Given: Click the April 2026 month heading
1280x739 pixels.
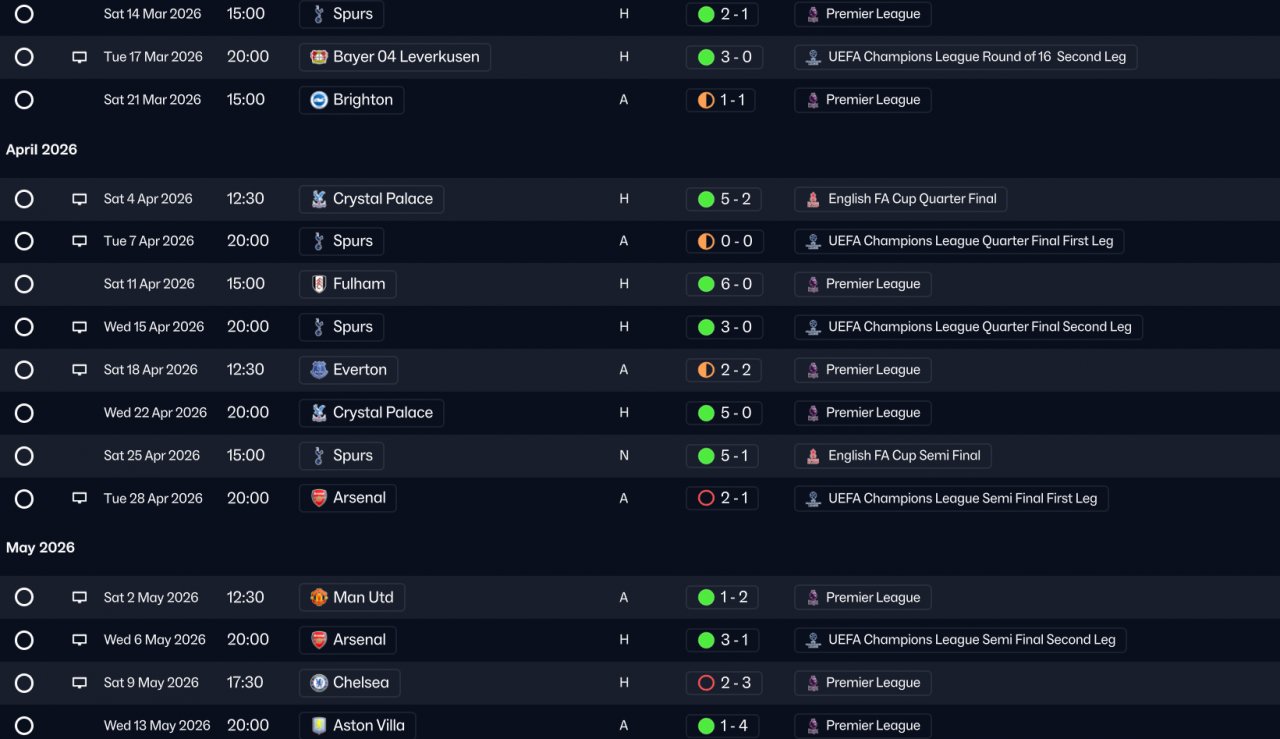Looking at the screenshot, I should [42, 150].
